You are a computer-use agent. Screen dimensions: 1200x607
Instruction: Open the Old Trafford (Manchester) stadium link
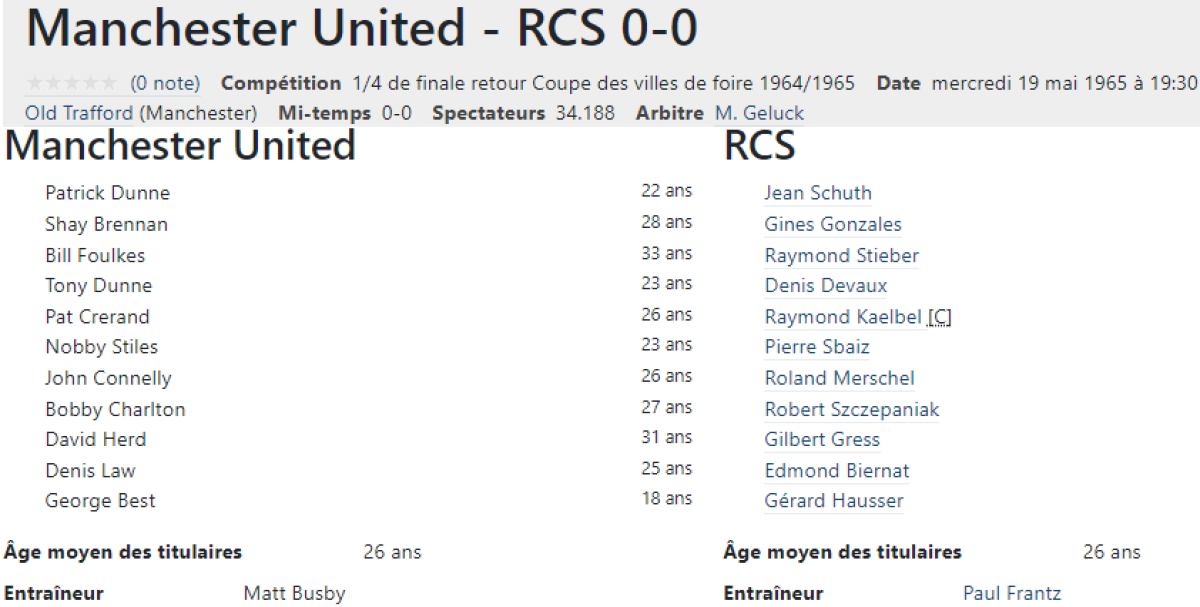141,113
